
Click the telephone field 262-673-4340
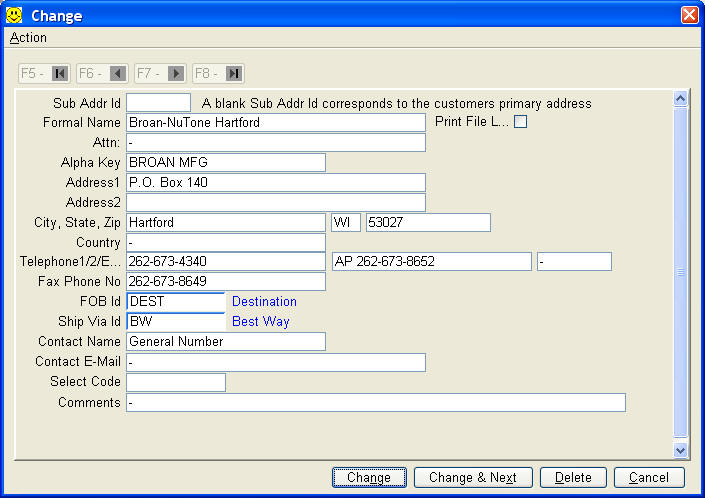tap(226, 262)
